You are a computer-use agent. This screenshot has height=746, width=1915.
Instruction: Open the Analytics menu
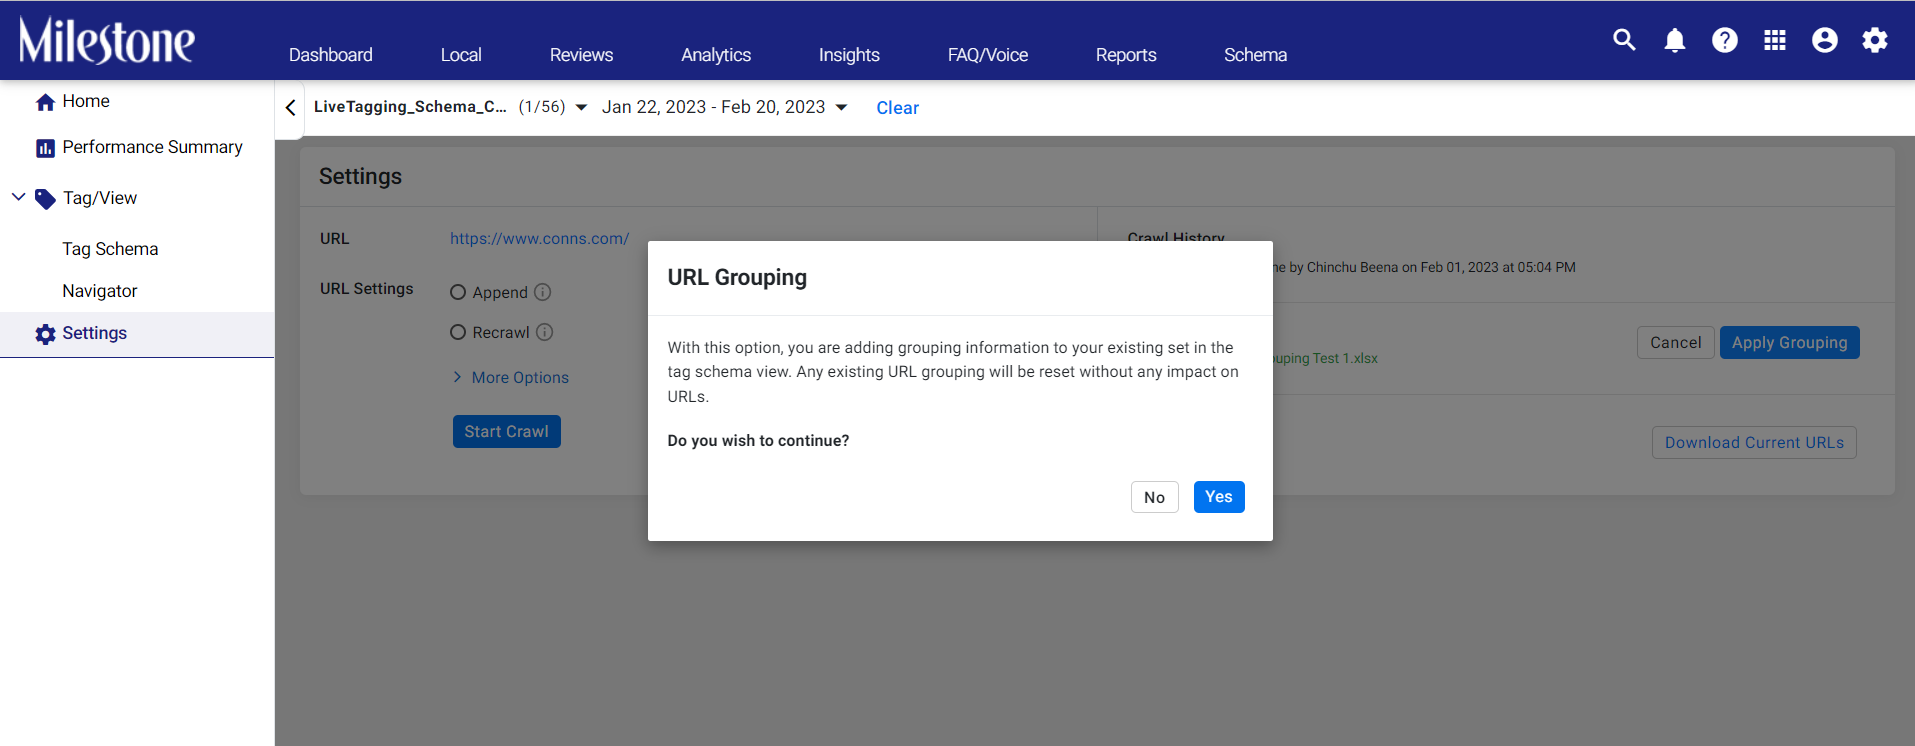click(x=716, y=55)
